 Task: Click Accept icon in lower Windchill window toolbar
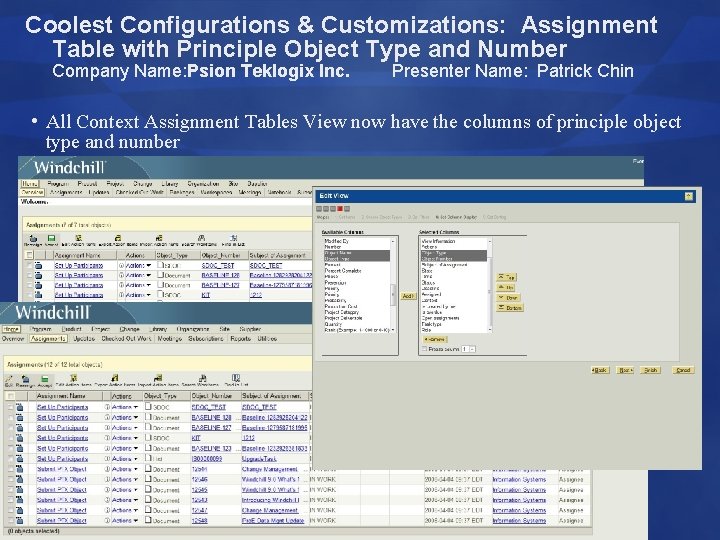pyautogui.click(x=45, y=379)
